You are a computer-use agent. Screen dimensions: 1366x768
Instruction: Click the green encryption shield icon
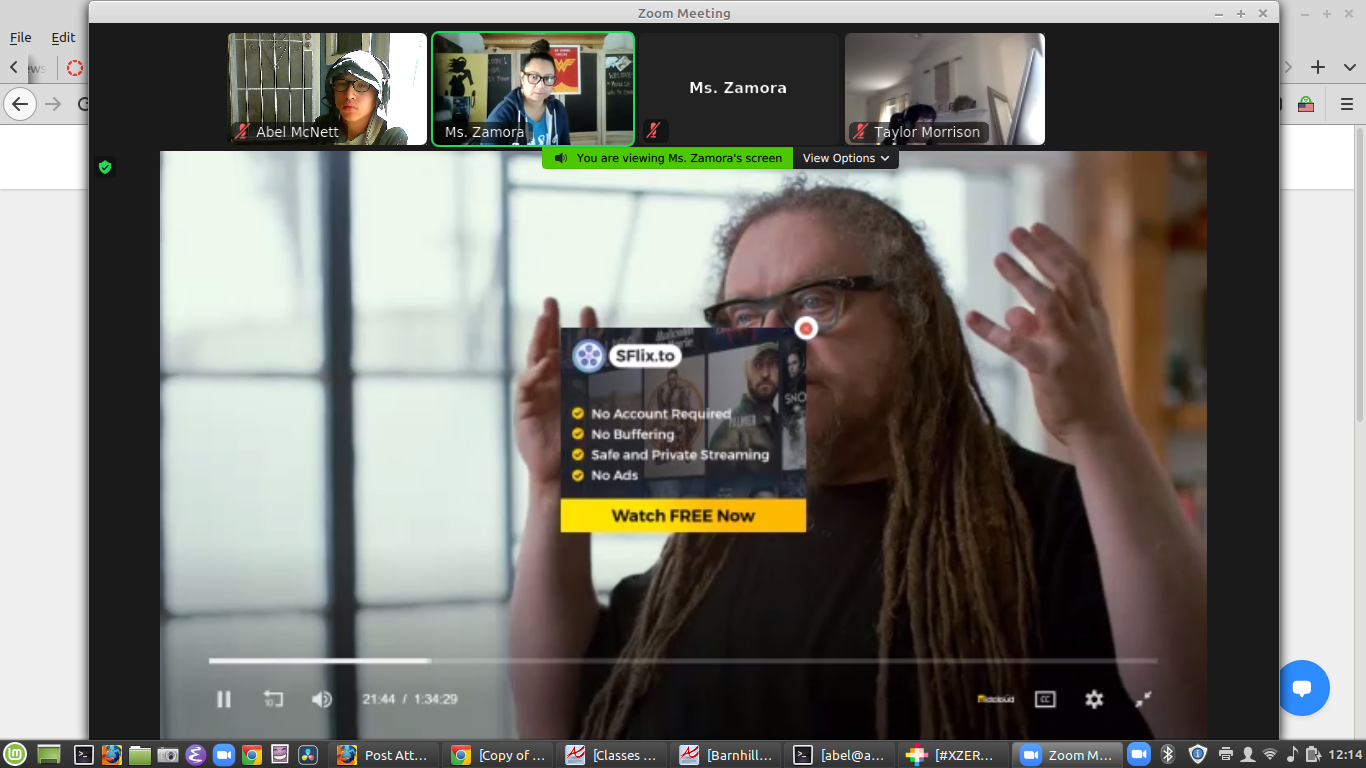104,167
